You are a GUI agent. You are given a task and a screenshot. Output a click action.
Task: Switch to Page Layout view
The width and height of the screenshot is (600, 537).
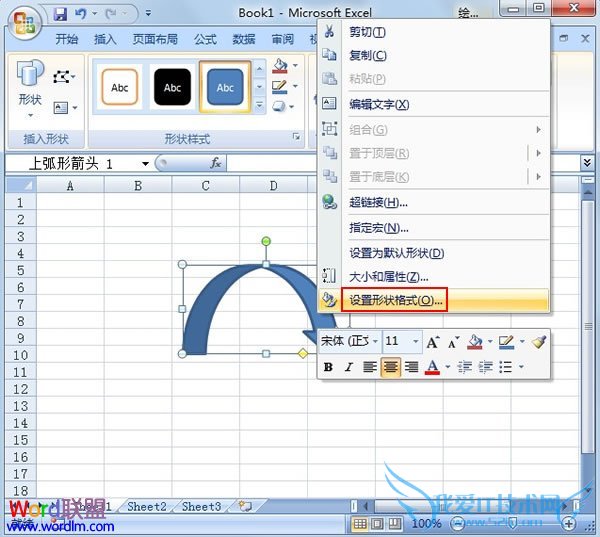click(x=377, y=523)
